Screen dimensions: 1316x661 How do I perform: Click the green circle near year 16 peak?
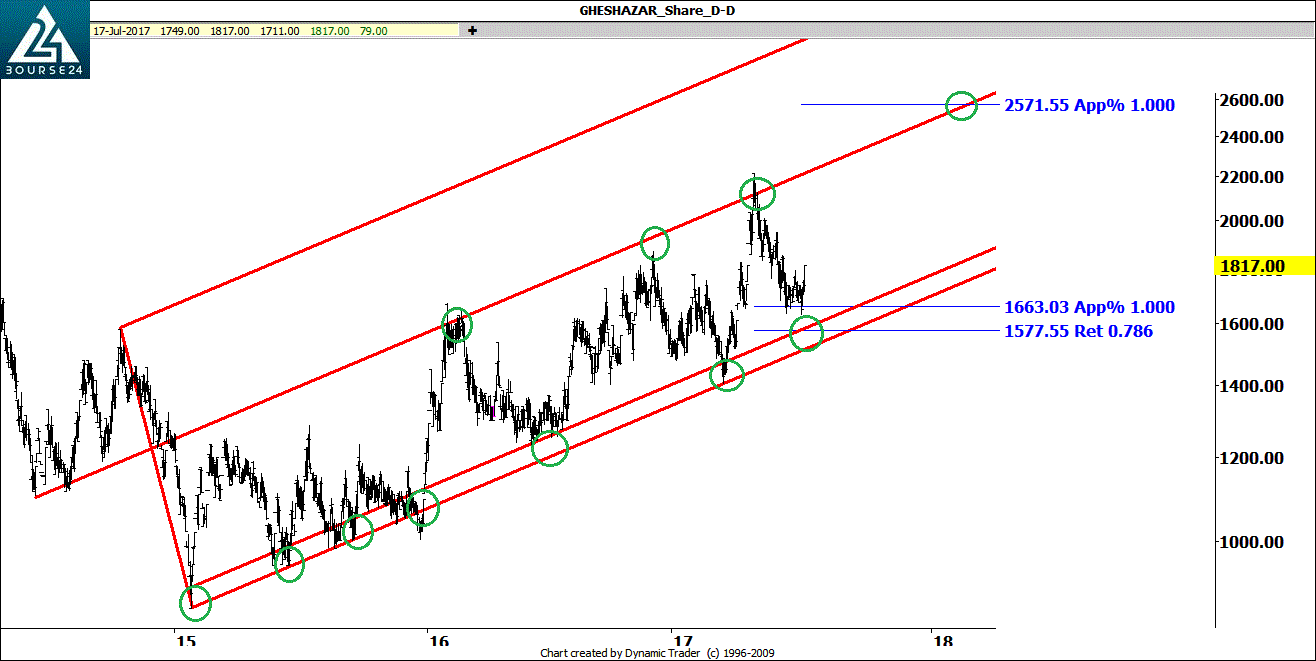[x=456, y=325]
